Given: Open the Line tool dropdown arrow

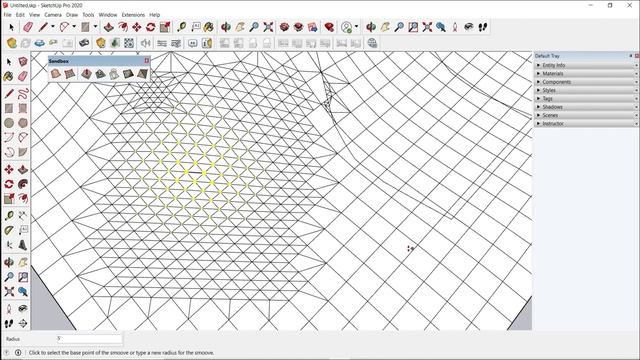Looking at the screenshot, I should tap(52, 27).
